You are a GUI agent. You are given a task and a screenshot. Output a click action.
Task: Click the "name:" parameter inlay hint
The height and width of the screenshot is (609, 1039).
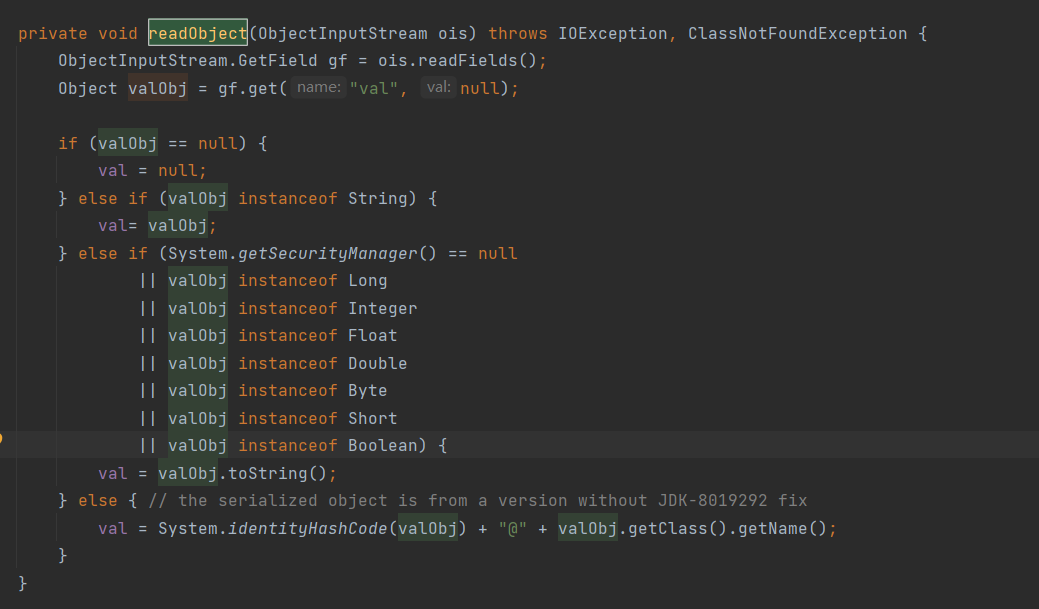tap(320, 88)
